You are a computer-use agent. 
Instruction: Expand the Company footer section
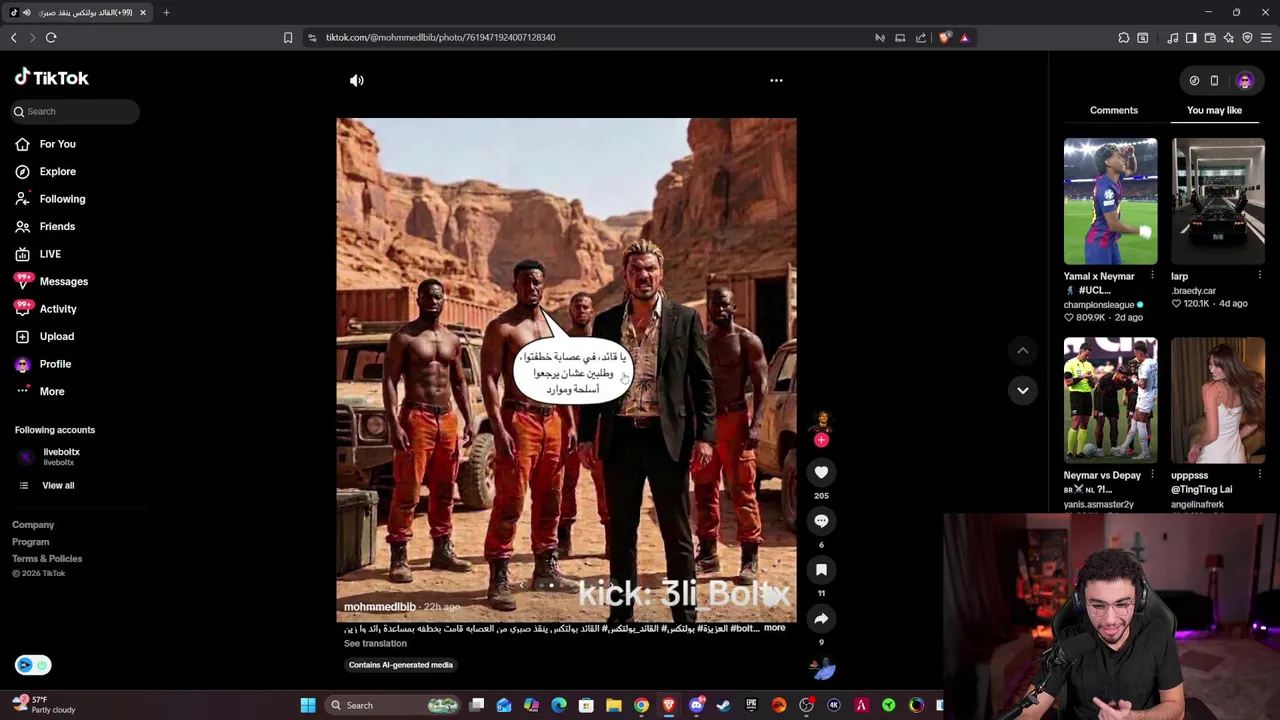[x=33, y=524]
